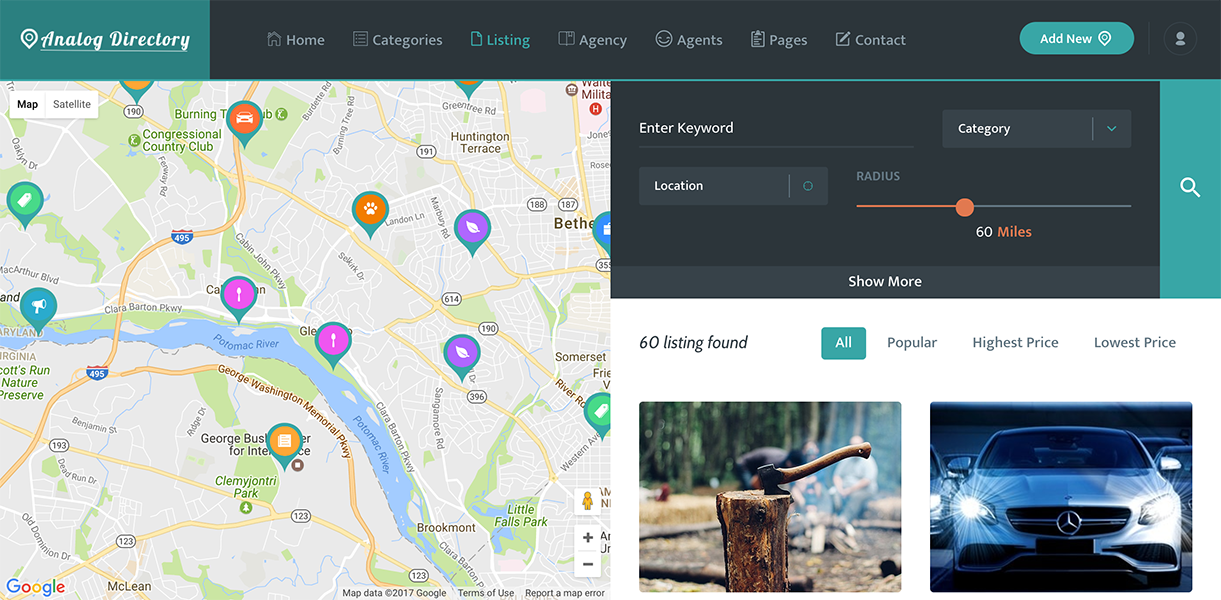Click the Listing document icon
The image size is (1221, 600).
[x=476, y=39]
